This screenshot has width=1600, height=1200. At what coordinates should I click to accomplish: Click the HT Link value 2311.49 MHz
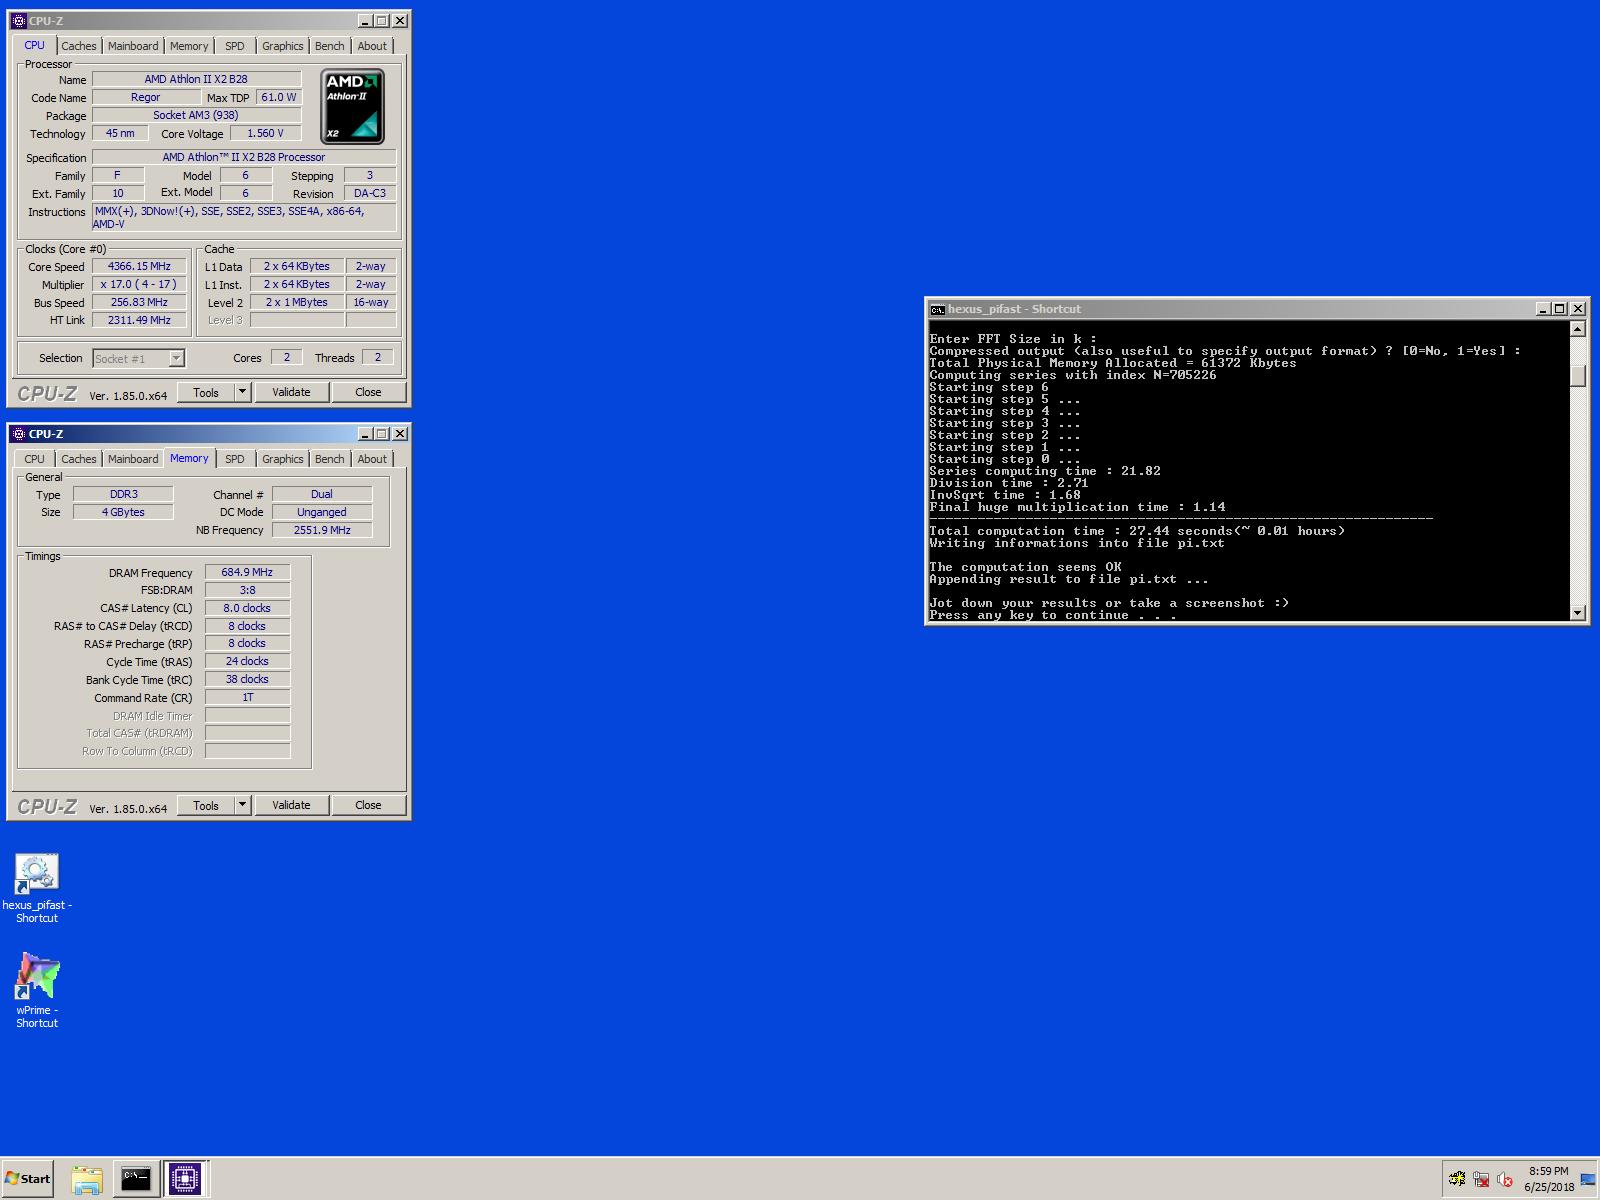click(139, 320)
